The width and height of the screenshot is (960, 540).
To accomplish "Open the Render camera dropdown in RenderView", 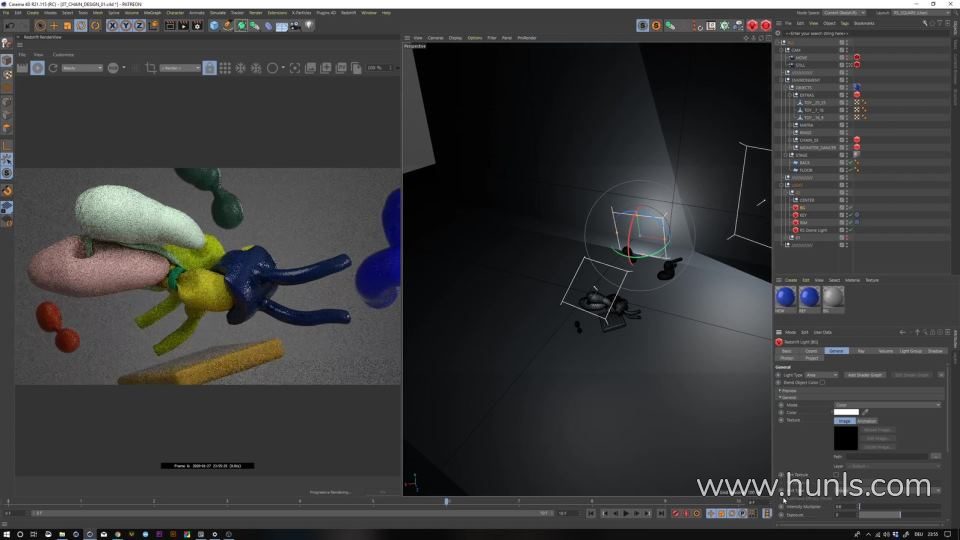I will pos(180,68).
